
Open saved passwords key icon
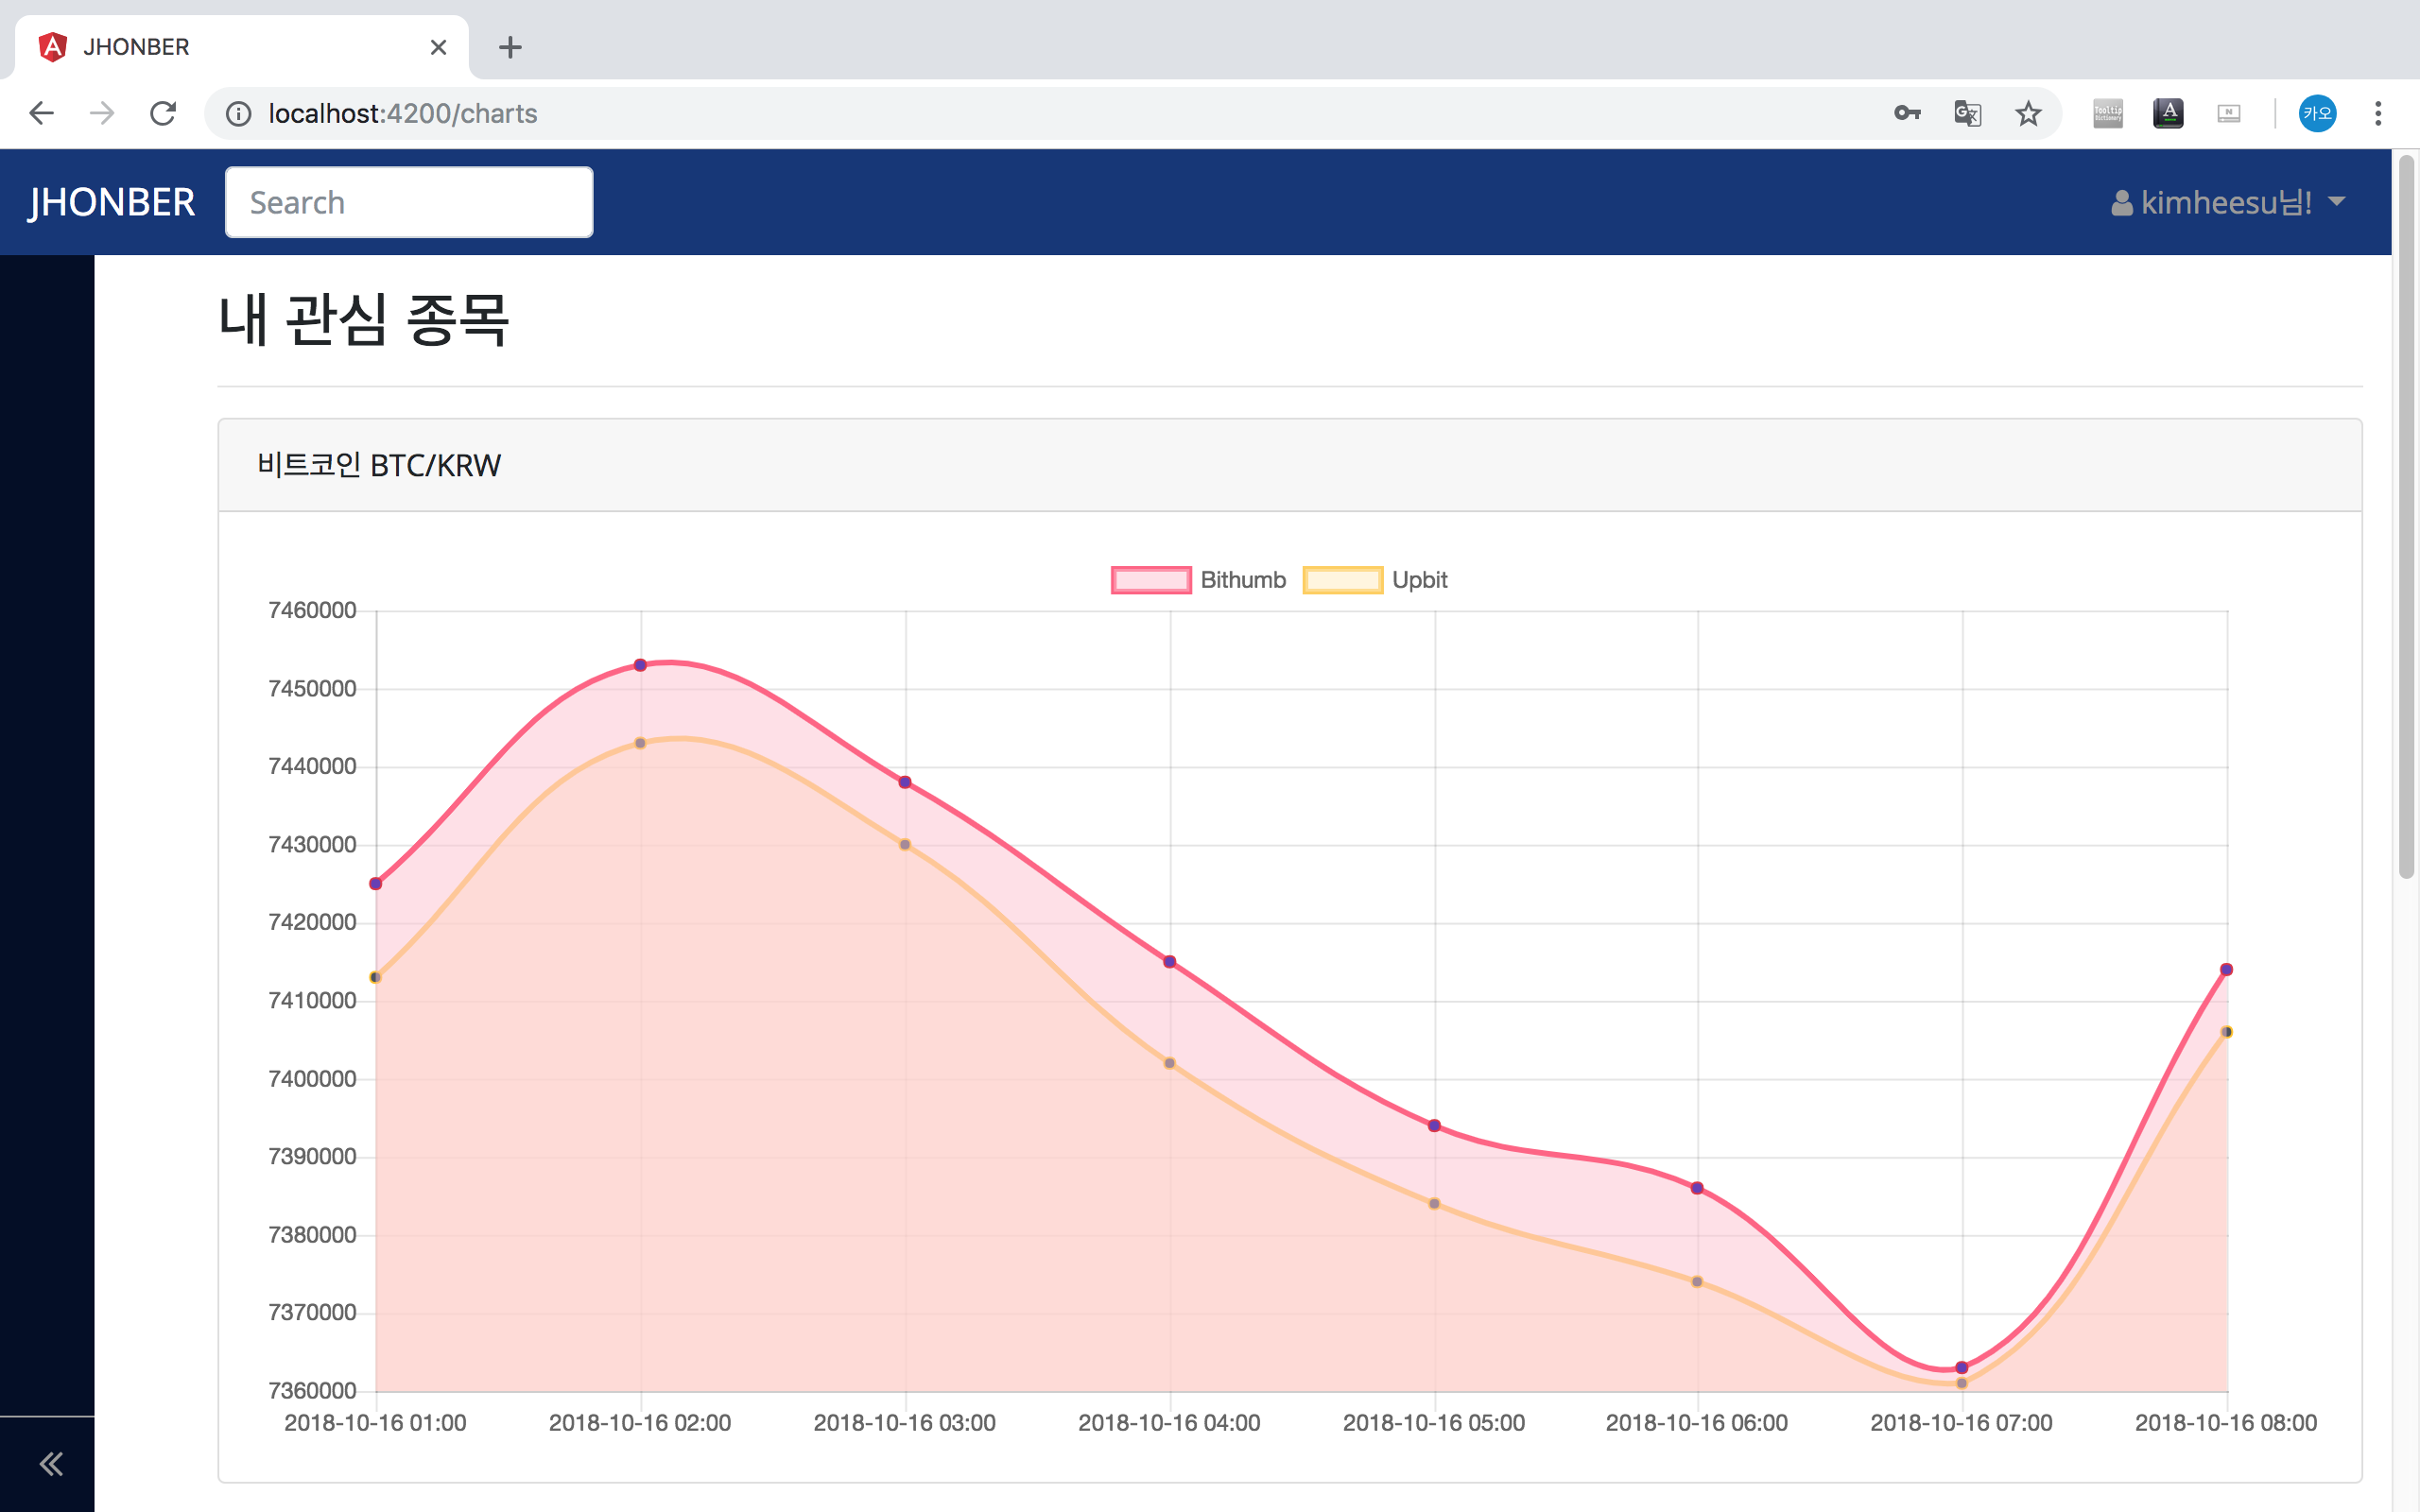[1907, 113]
